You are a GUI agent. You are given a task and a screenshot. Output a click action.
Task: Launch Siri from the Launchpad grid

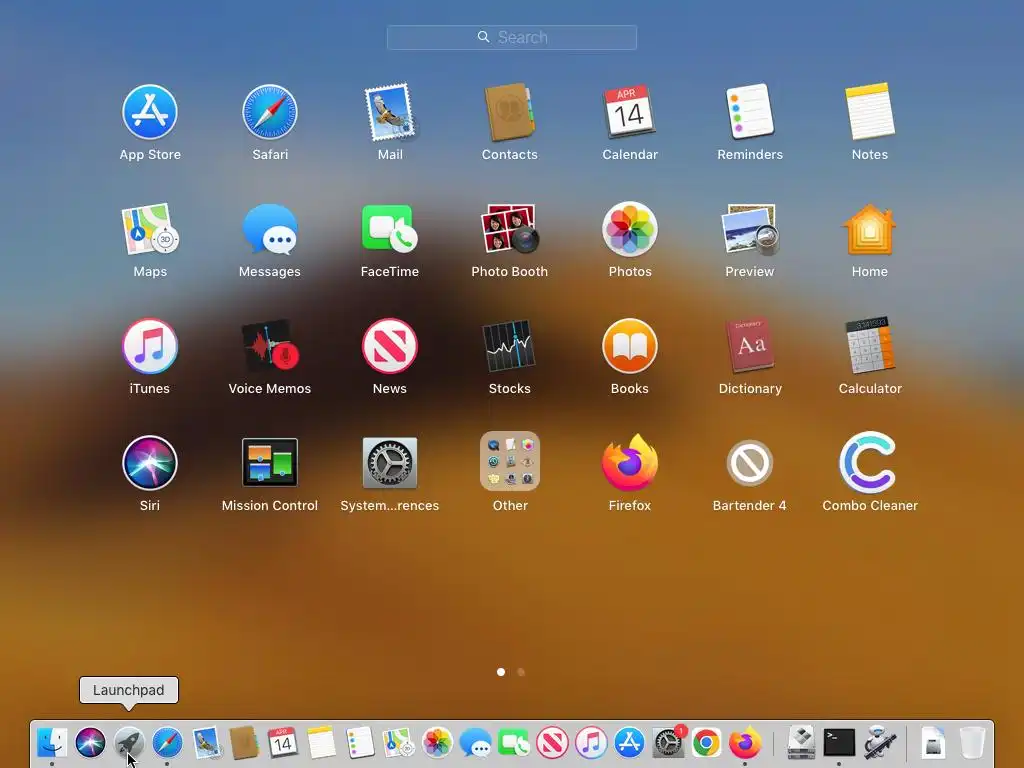coord(150,463)
